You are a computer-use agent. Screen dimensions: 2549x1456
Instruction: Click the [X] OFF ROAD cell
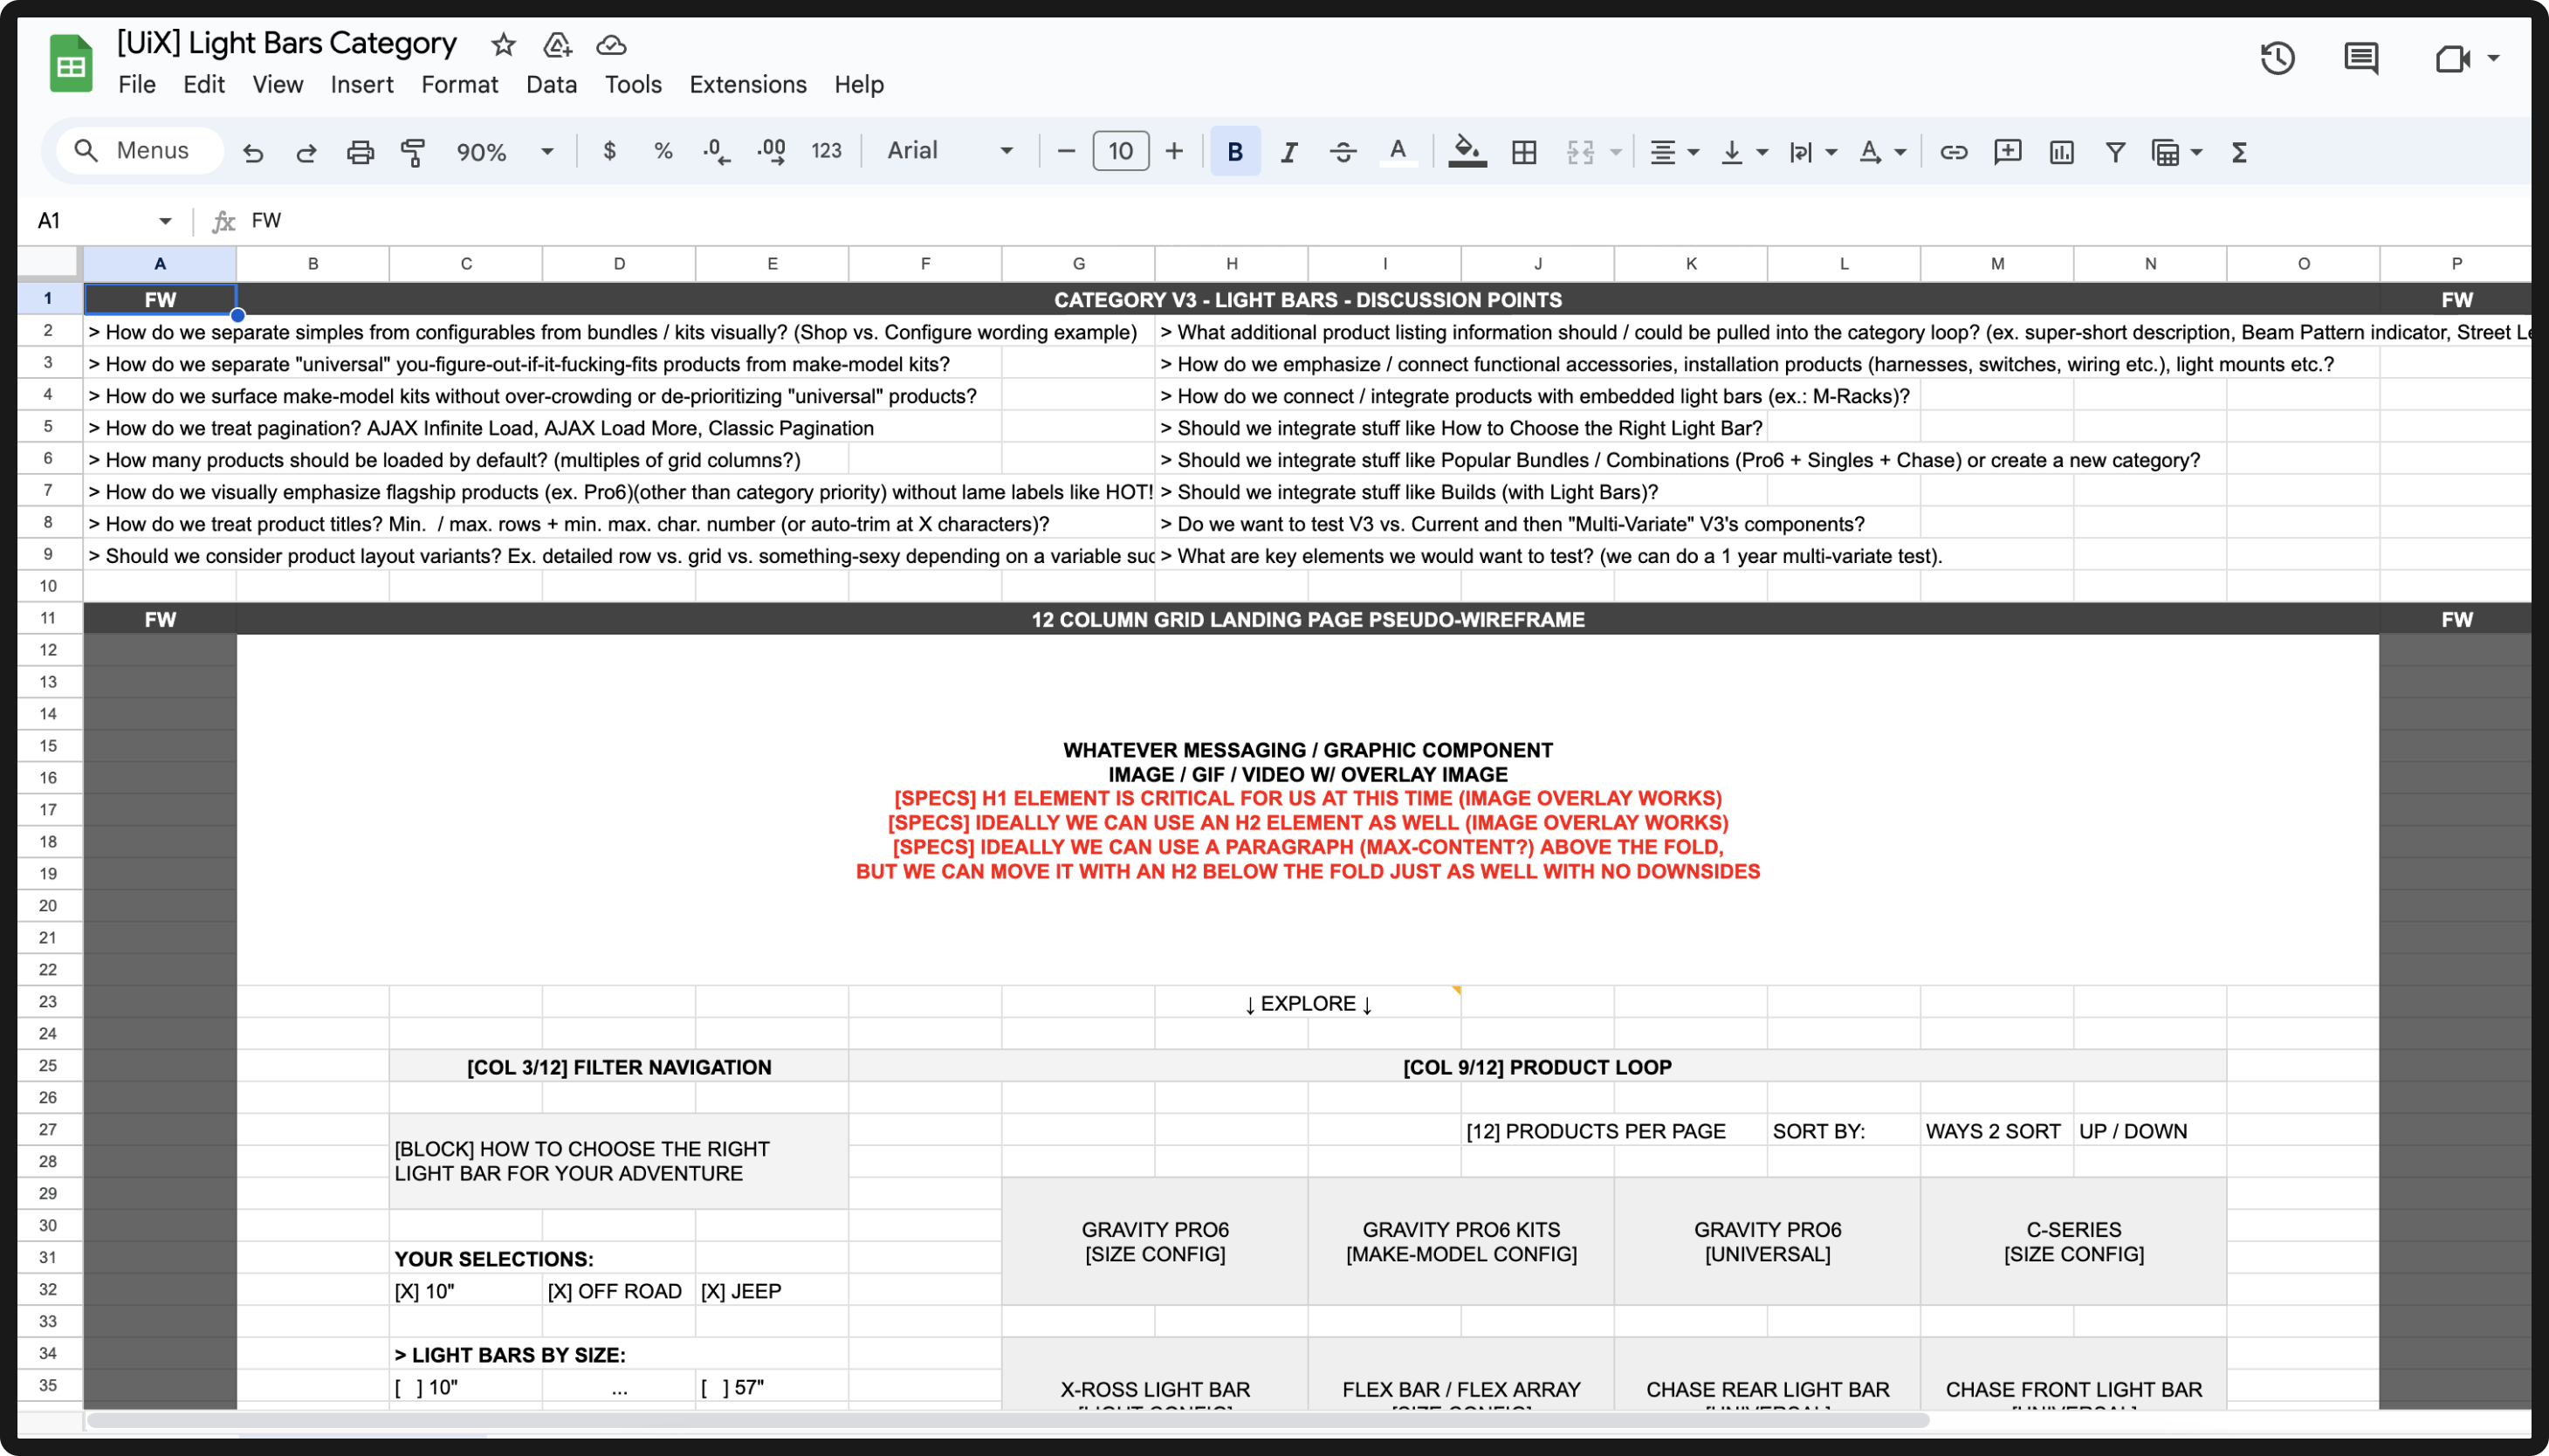pyautogui.click(x=619, y=1290)
